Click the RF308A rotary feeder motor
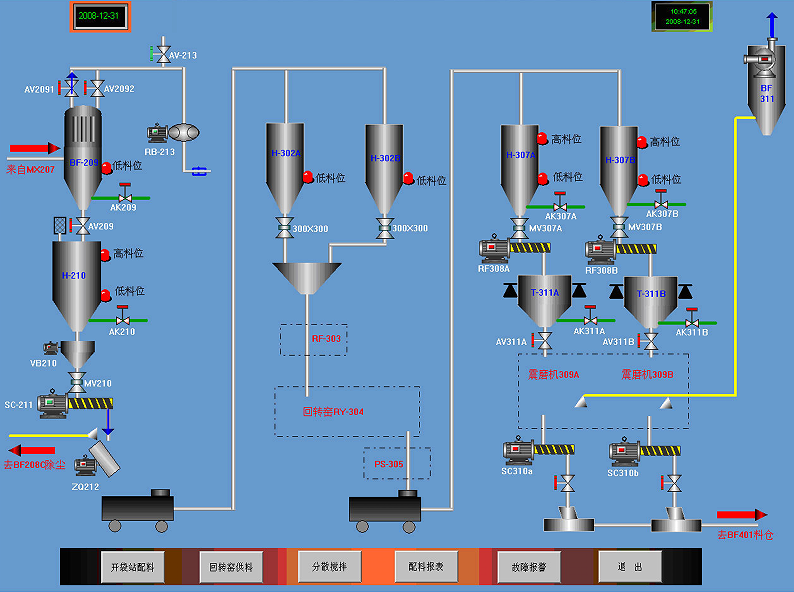 pos(494,248)
